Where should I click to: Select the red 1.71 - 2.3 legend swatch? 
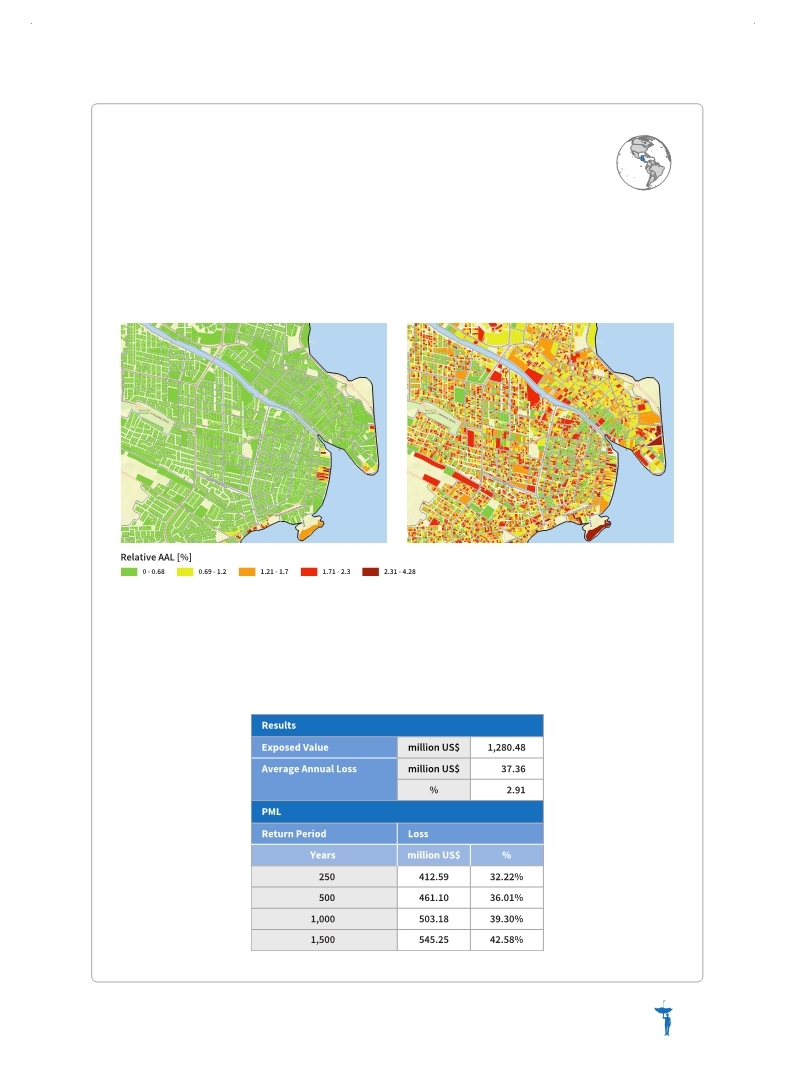(x=308, y=572)
